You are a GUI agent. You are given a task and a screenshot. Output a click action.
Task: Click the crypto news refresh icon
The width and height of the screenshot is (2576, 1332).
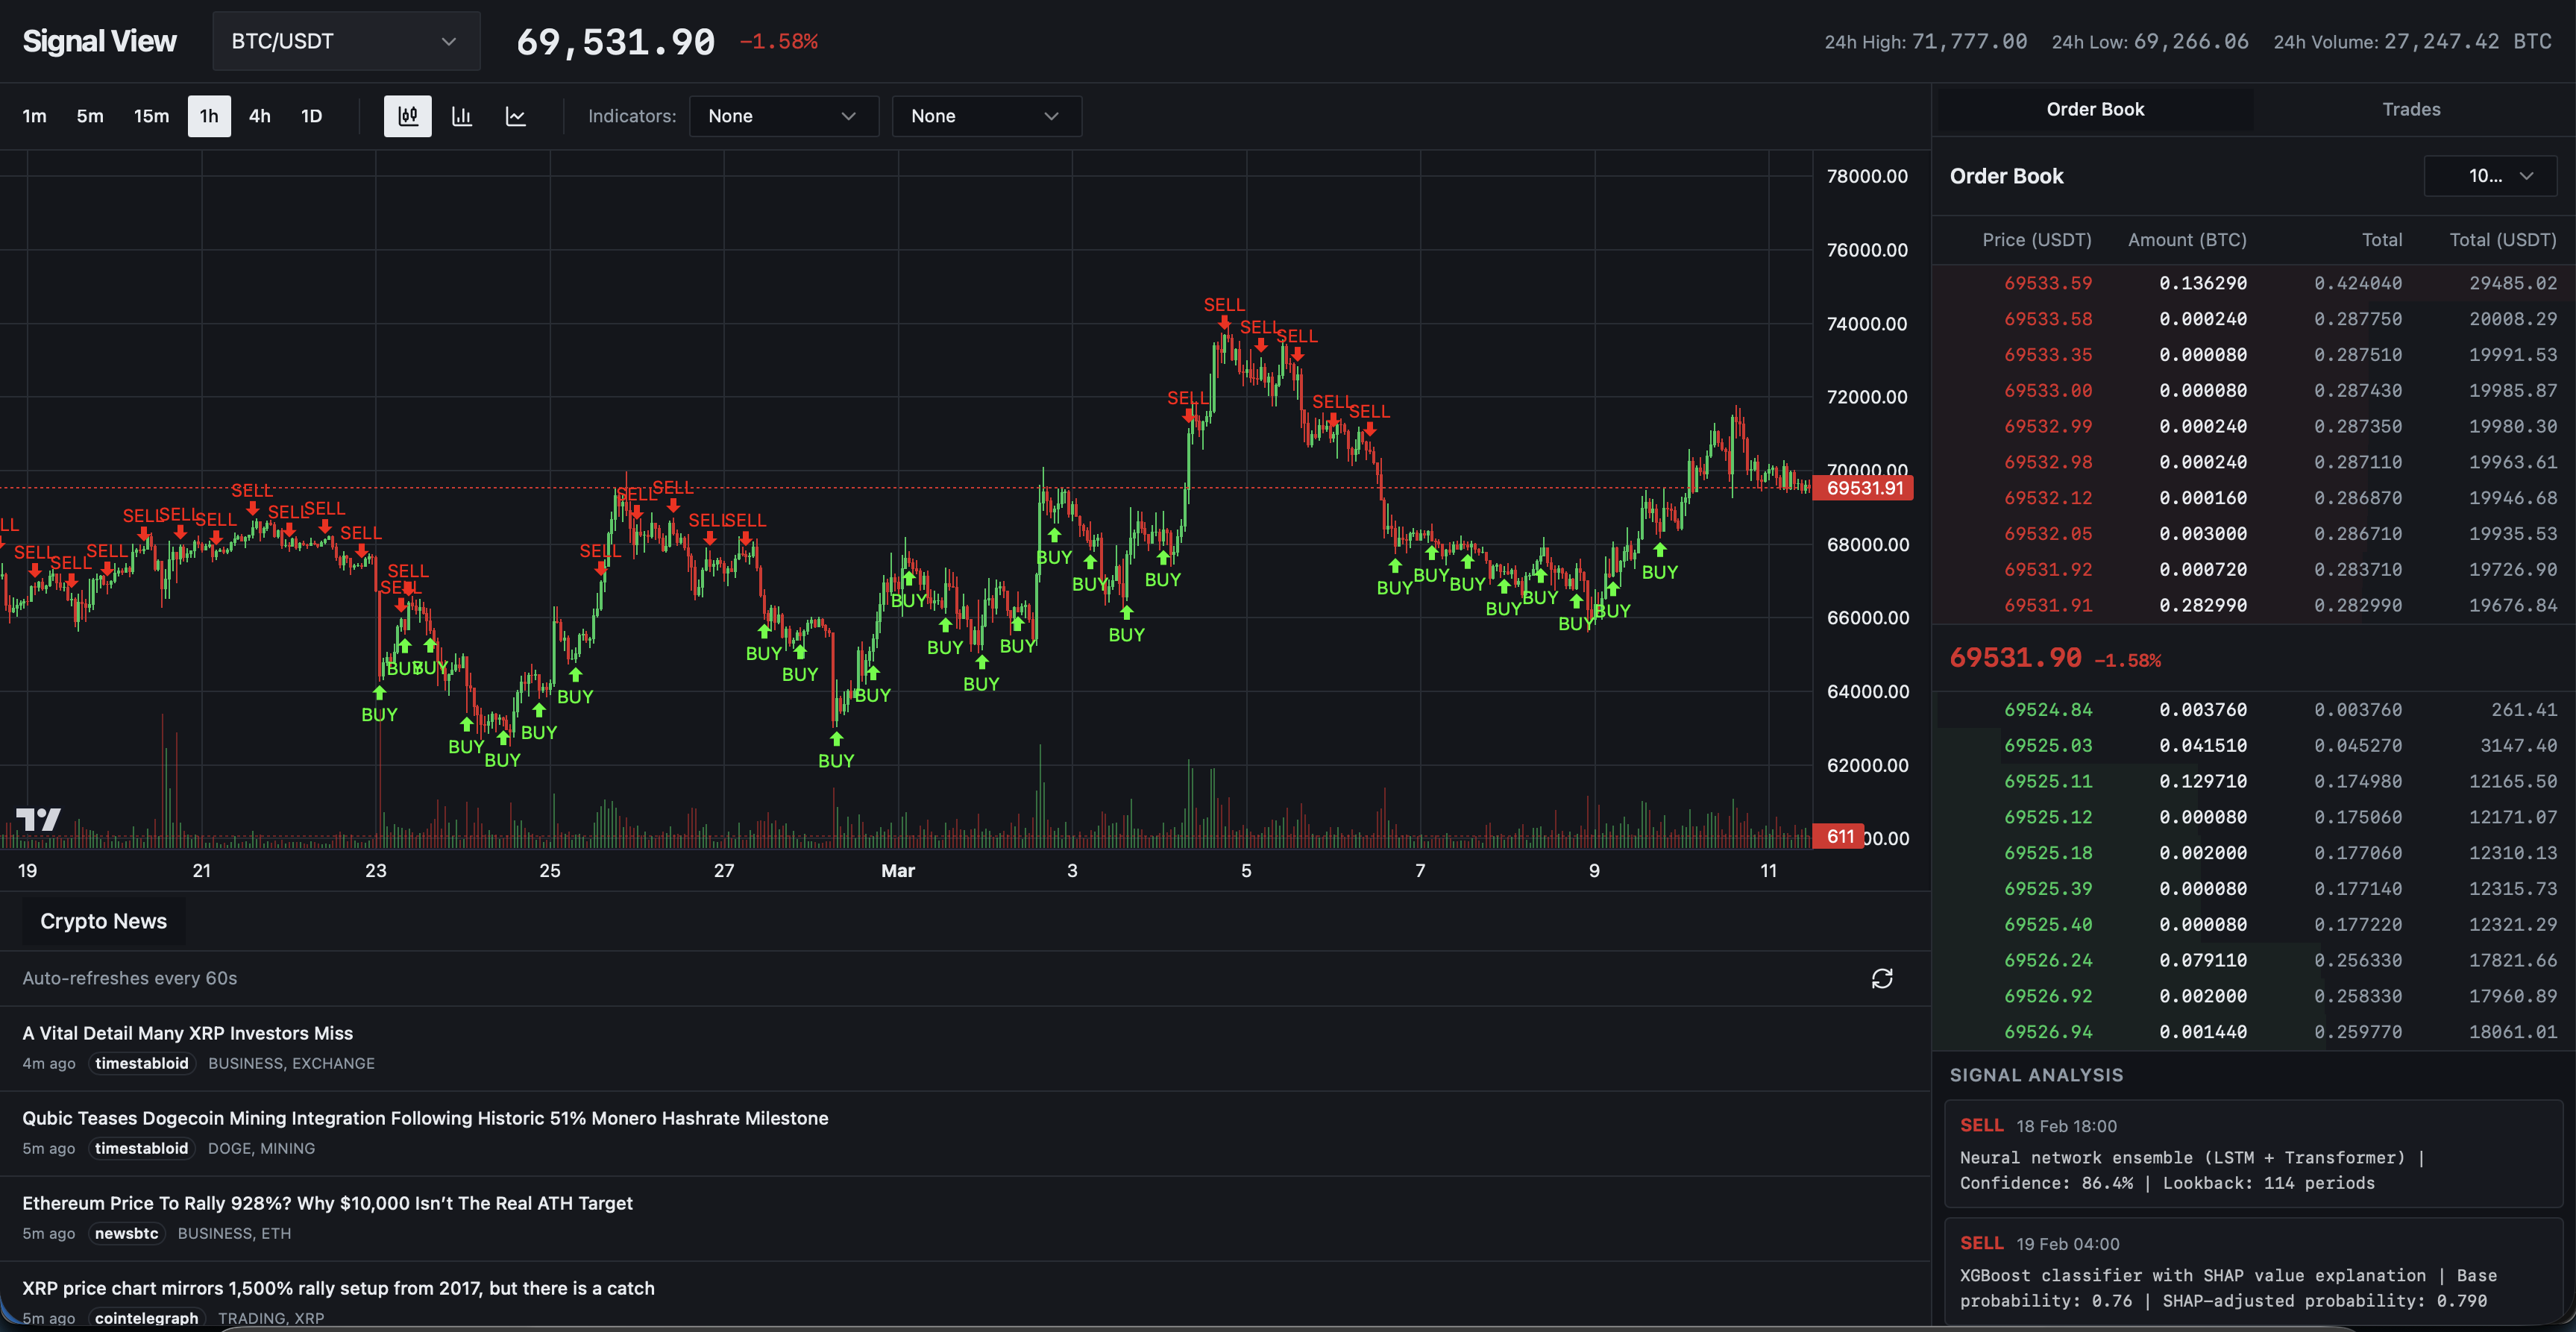(1882, 978)
